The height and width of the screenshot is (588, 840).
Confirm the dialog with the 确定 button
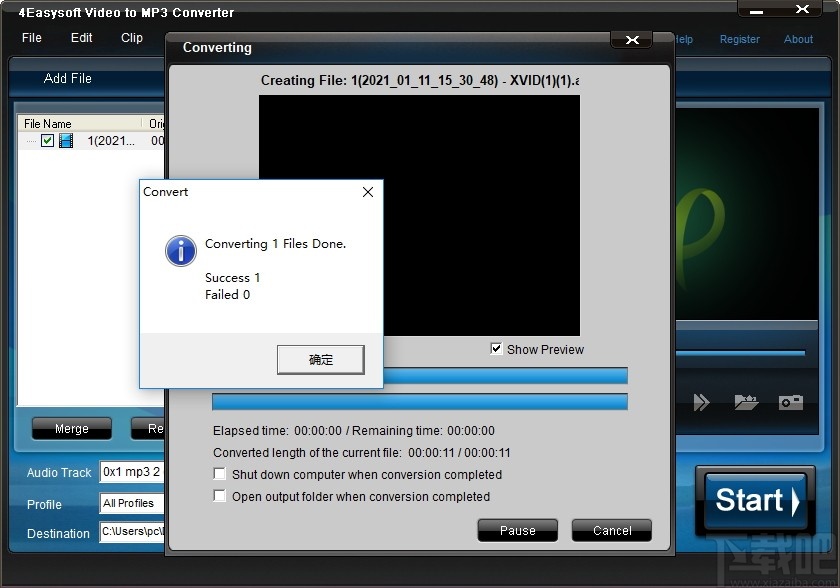(x=320, y=359)
